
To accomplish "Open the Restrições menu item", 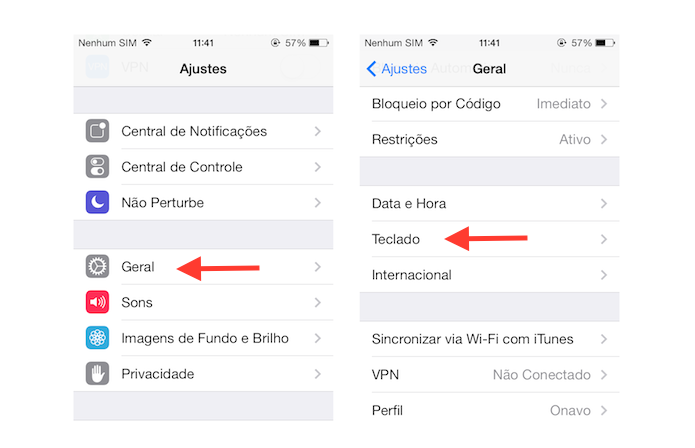I will [x=489, y=139].
